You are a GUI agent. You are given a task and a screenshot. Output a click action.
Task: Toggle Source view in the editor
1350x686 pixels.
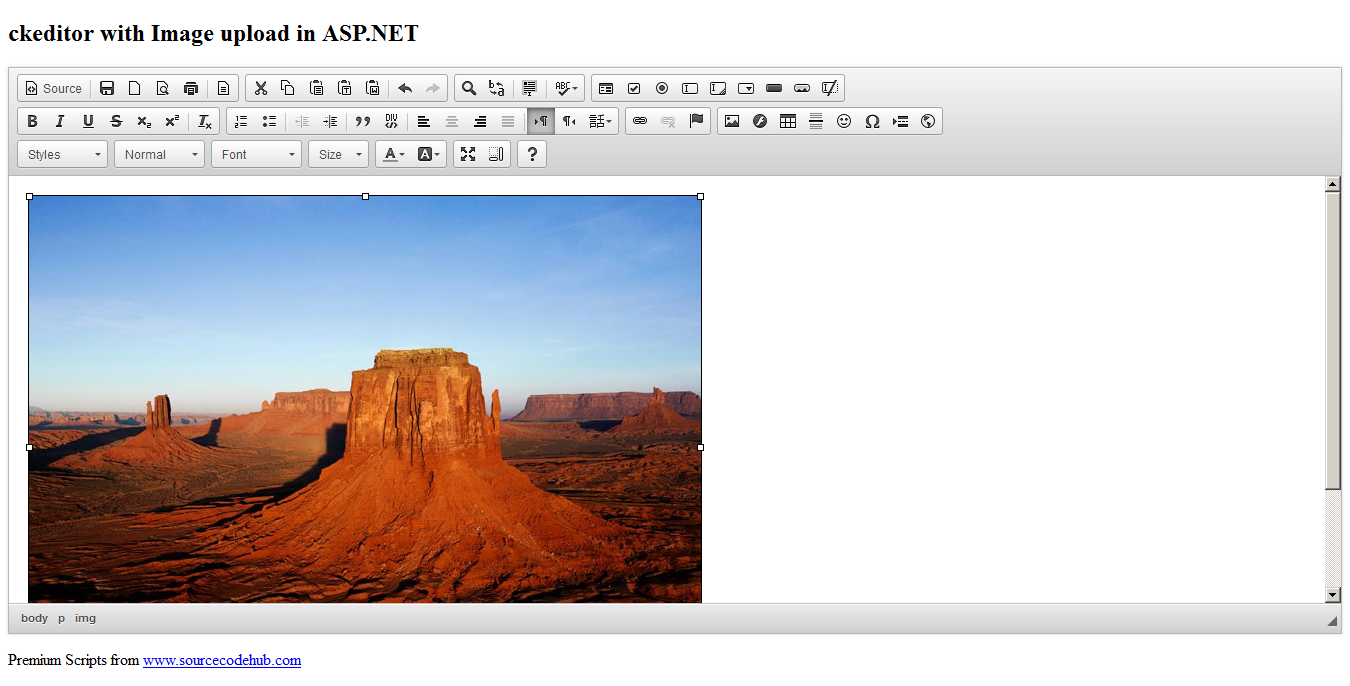[x=54, y=88]
